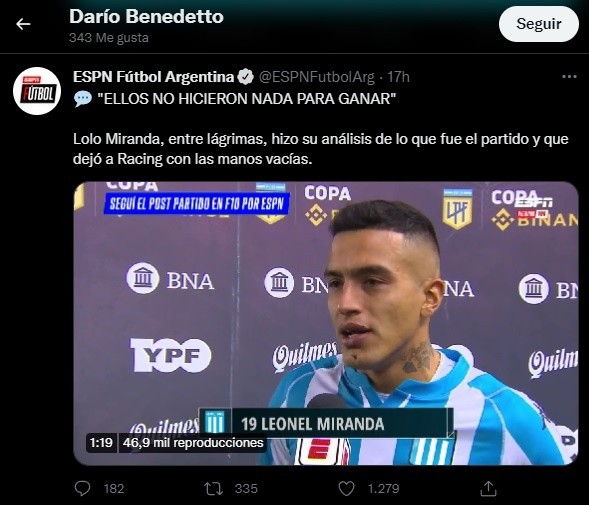Reply using the comment bubble icon

pos(82,488)
